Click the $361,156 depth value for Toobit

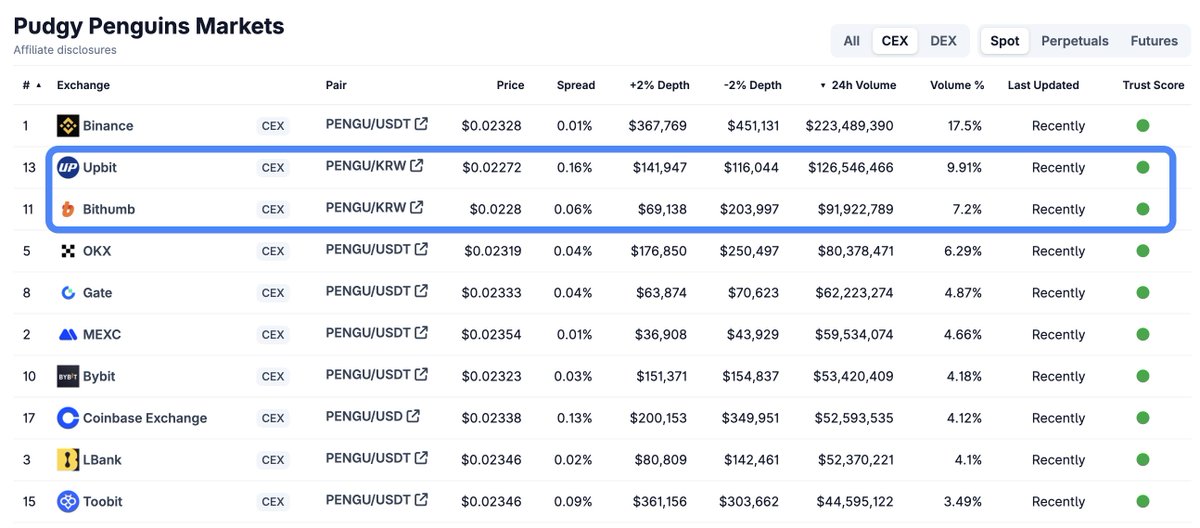click(x=660, y=502)
